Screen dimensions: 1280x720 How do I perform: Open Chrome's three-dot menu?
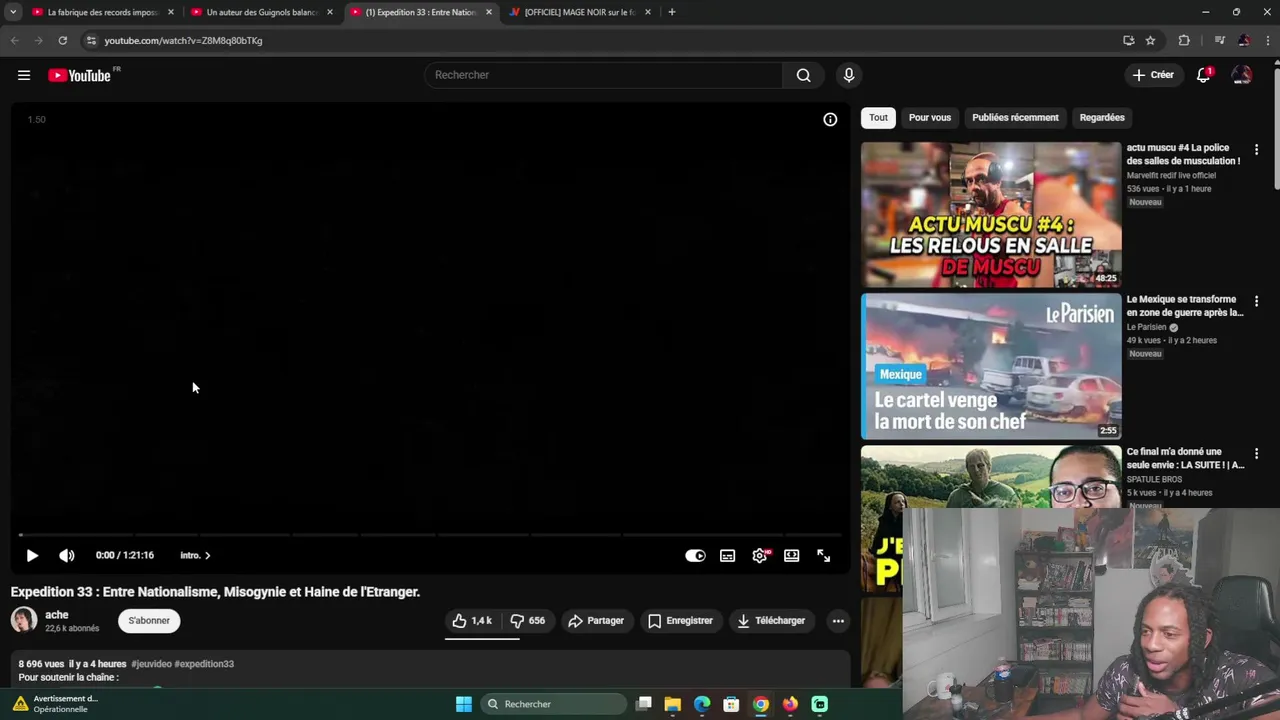click(1267, 40)
